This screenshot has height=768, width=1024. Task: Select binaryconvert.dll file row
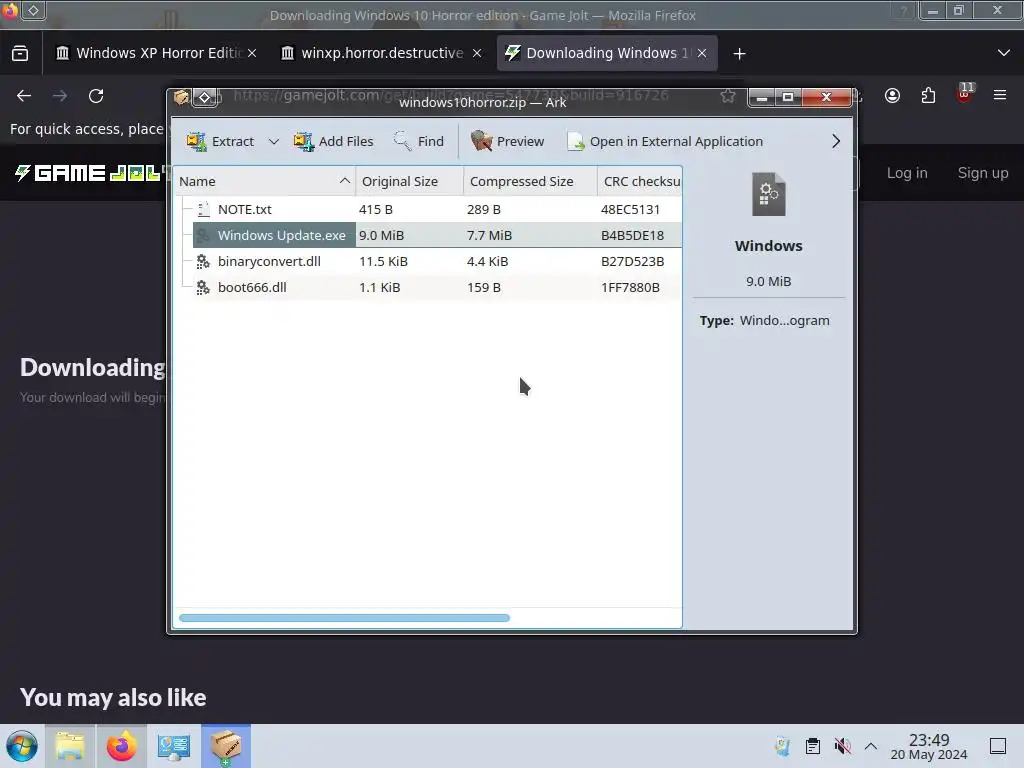(x=427, y=261)
